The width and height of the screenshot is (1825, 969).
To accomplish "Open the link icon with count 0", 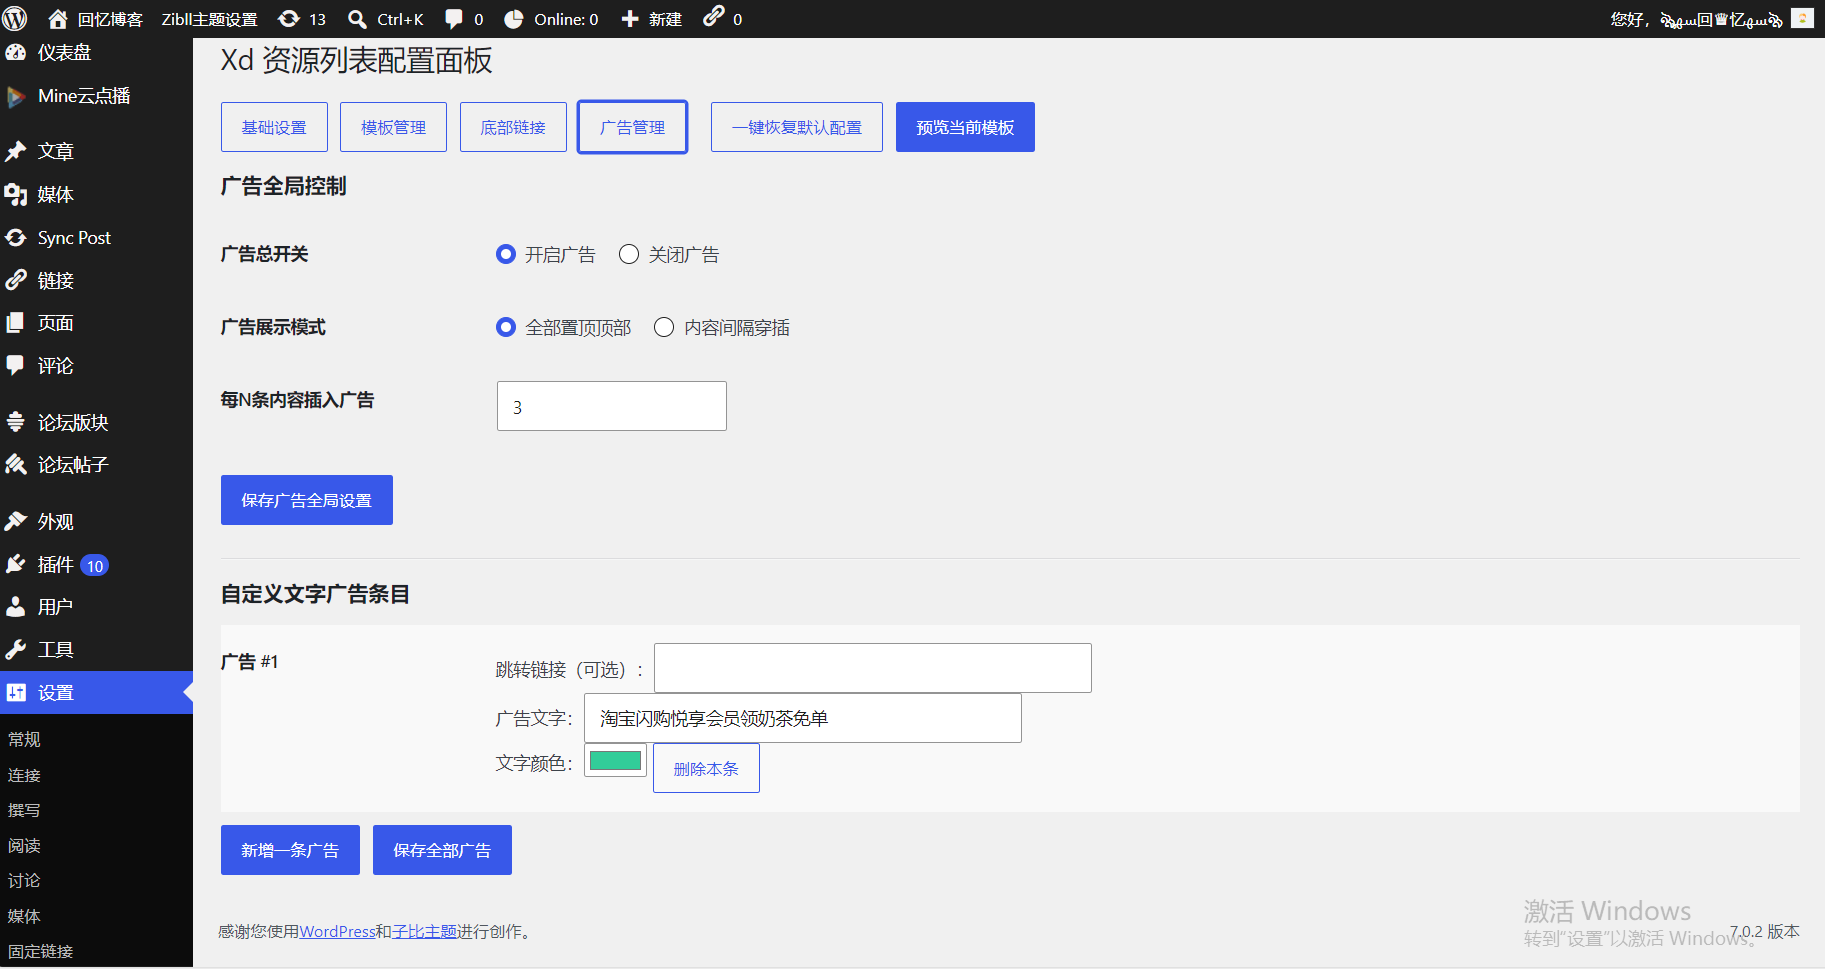I will coord(723,18).
